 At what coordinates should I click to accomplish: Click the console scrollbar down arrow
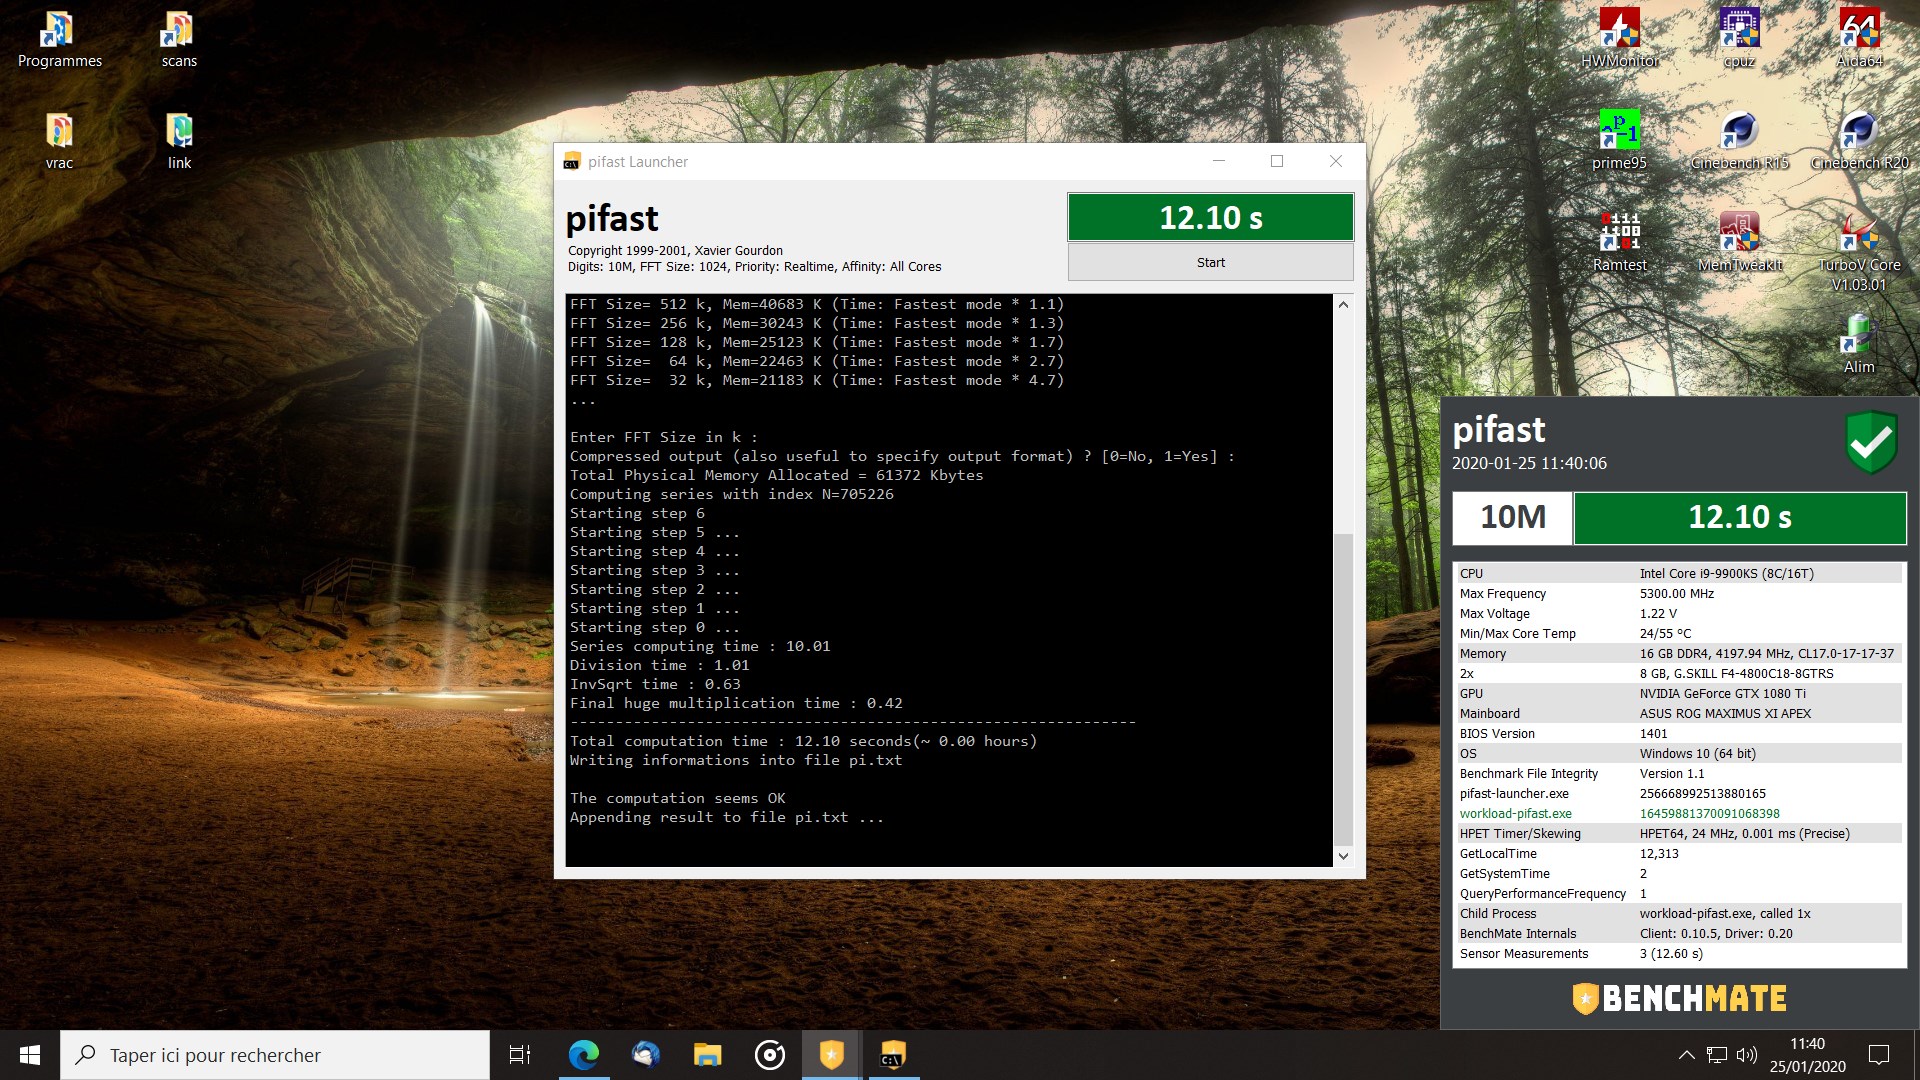1343,856
